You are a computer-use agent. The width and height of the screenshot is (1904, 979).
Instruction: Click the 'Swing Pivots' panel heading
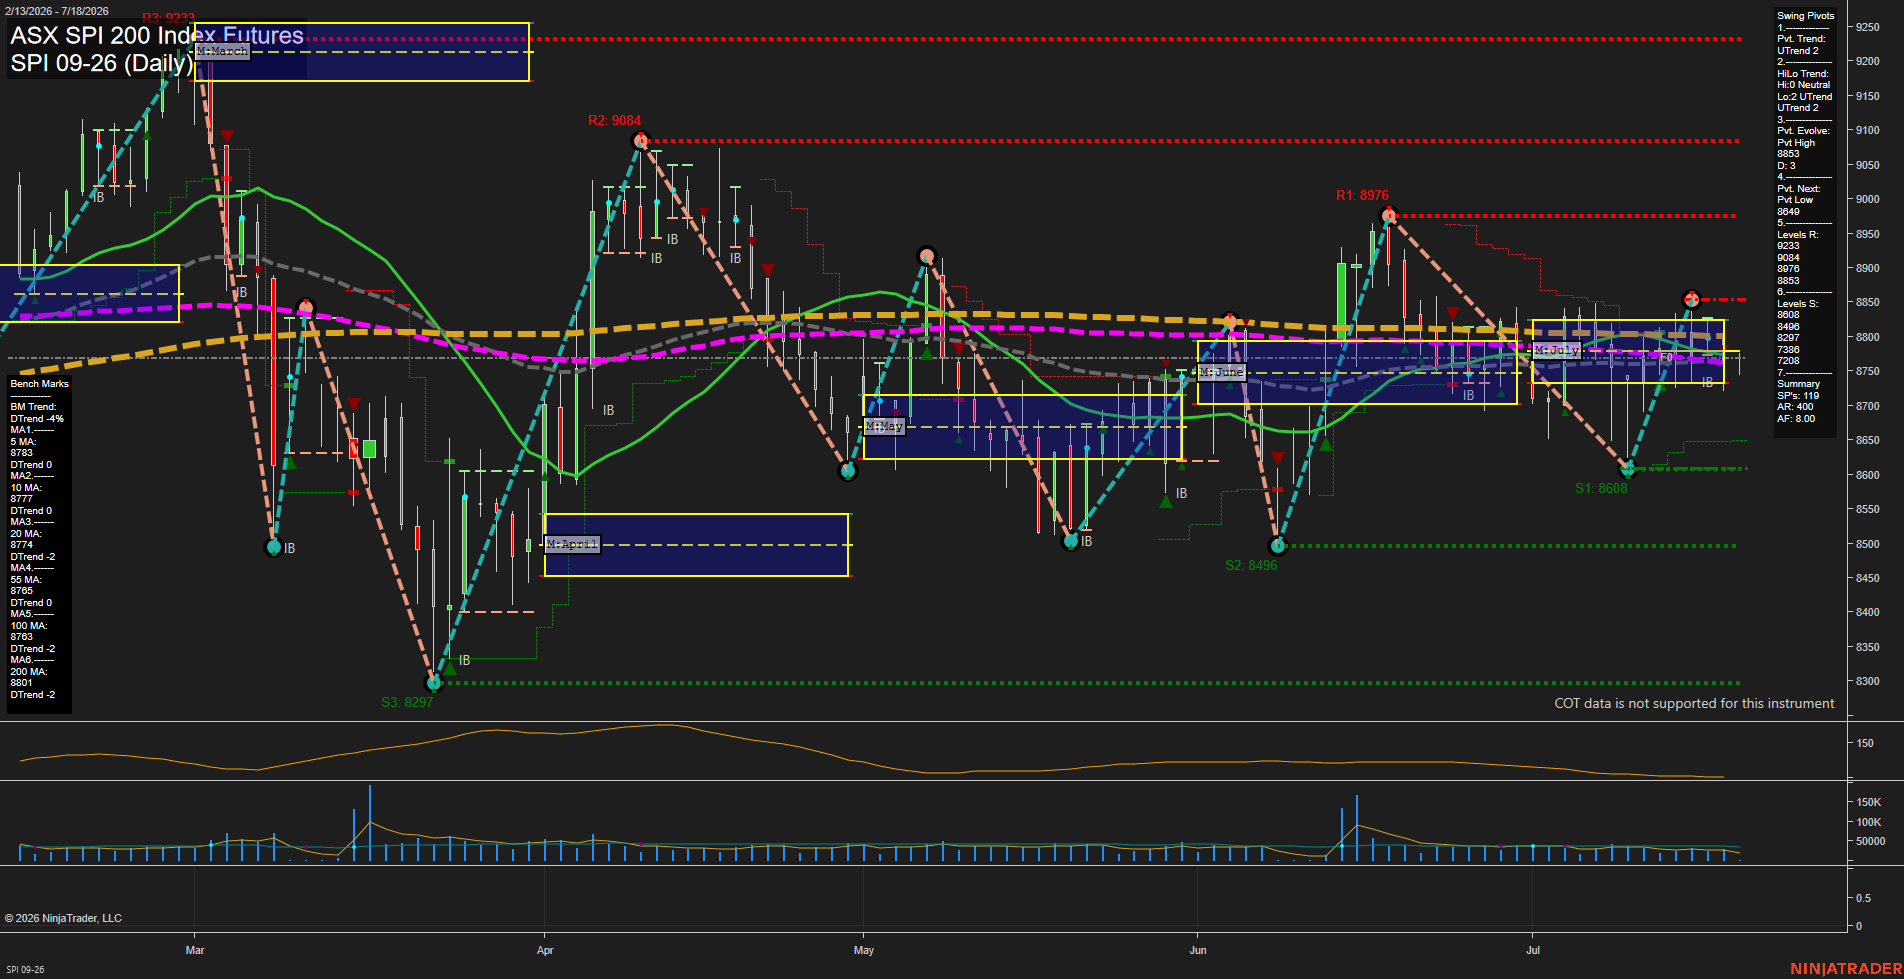pos(1805,16)
